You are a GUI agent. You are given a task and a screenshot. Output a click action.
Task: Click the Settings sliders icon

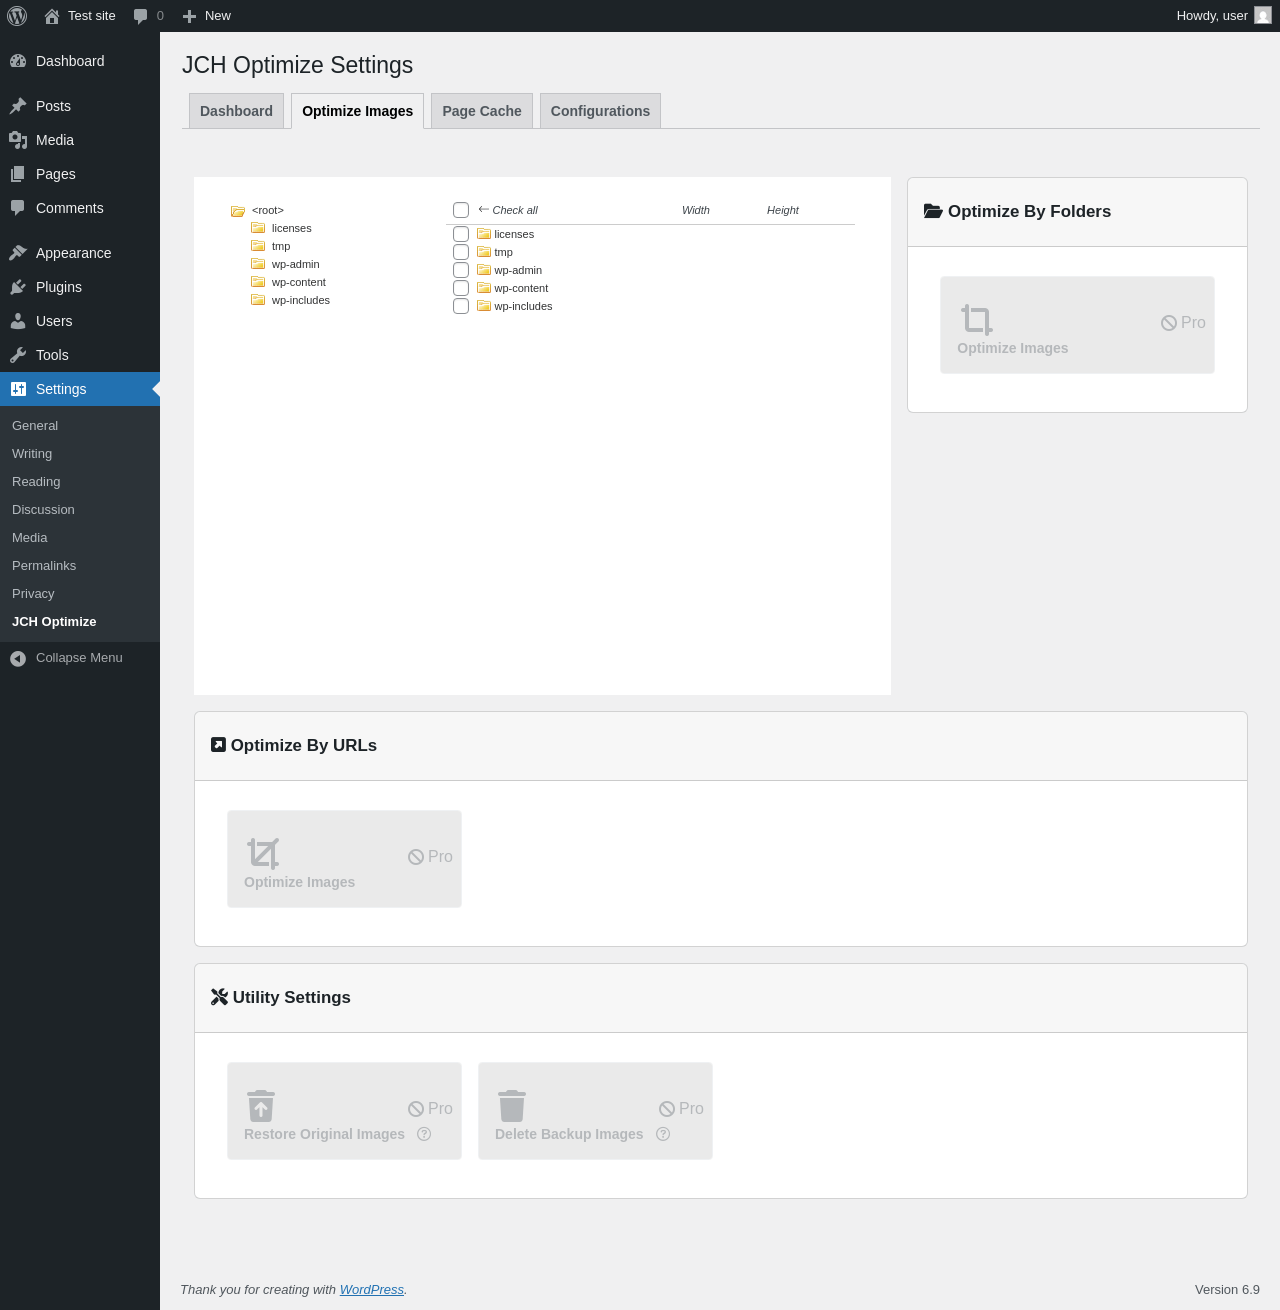pos(18,389)
